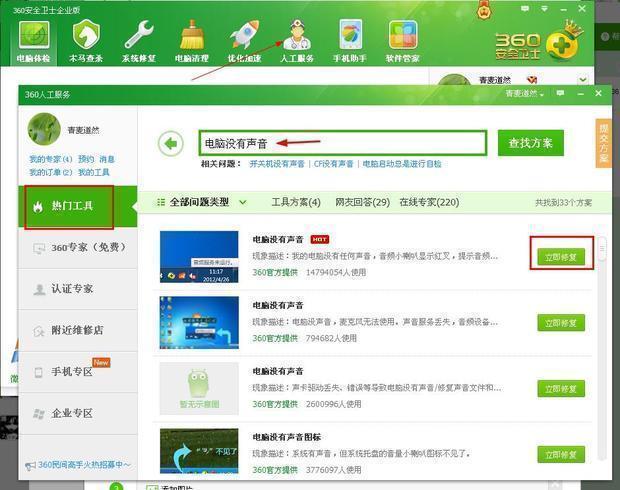The image size is (620, 490).
Task: Open related question CF没有声音
Action: (333, 164)
